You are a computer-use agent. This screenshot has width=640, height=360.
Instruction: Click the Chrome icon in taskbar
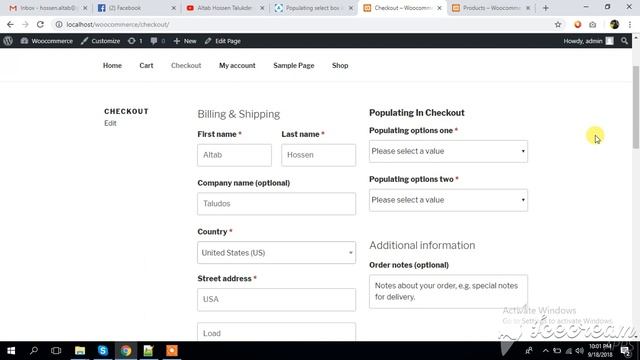(x=126, y=351)
